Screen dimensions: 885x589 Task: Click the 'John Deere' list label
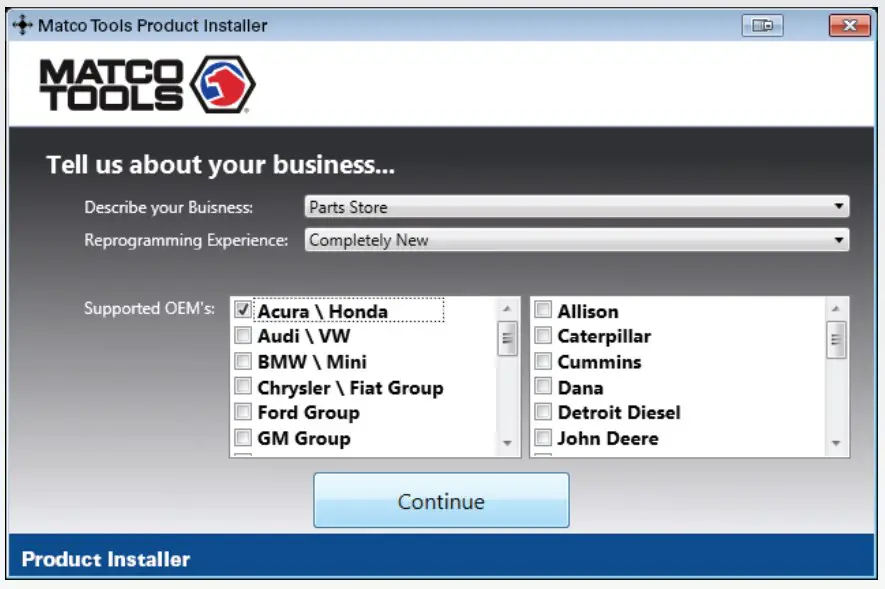[x=608, y=438]
